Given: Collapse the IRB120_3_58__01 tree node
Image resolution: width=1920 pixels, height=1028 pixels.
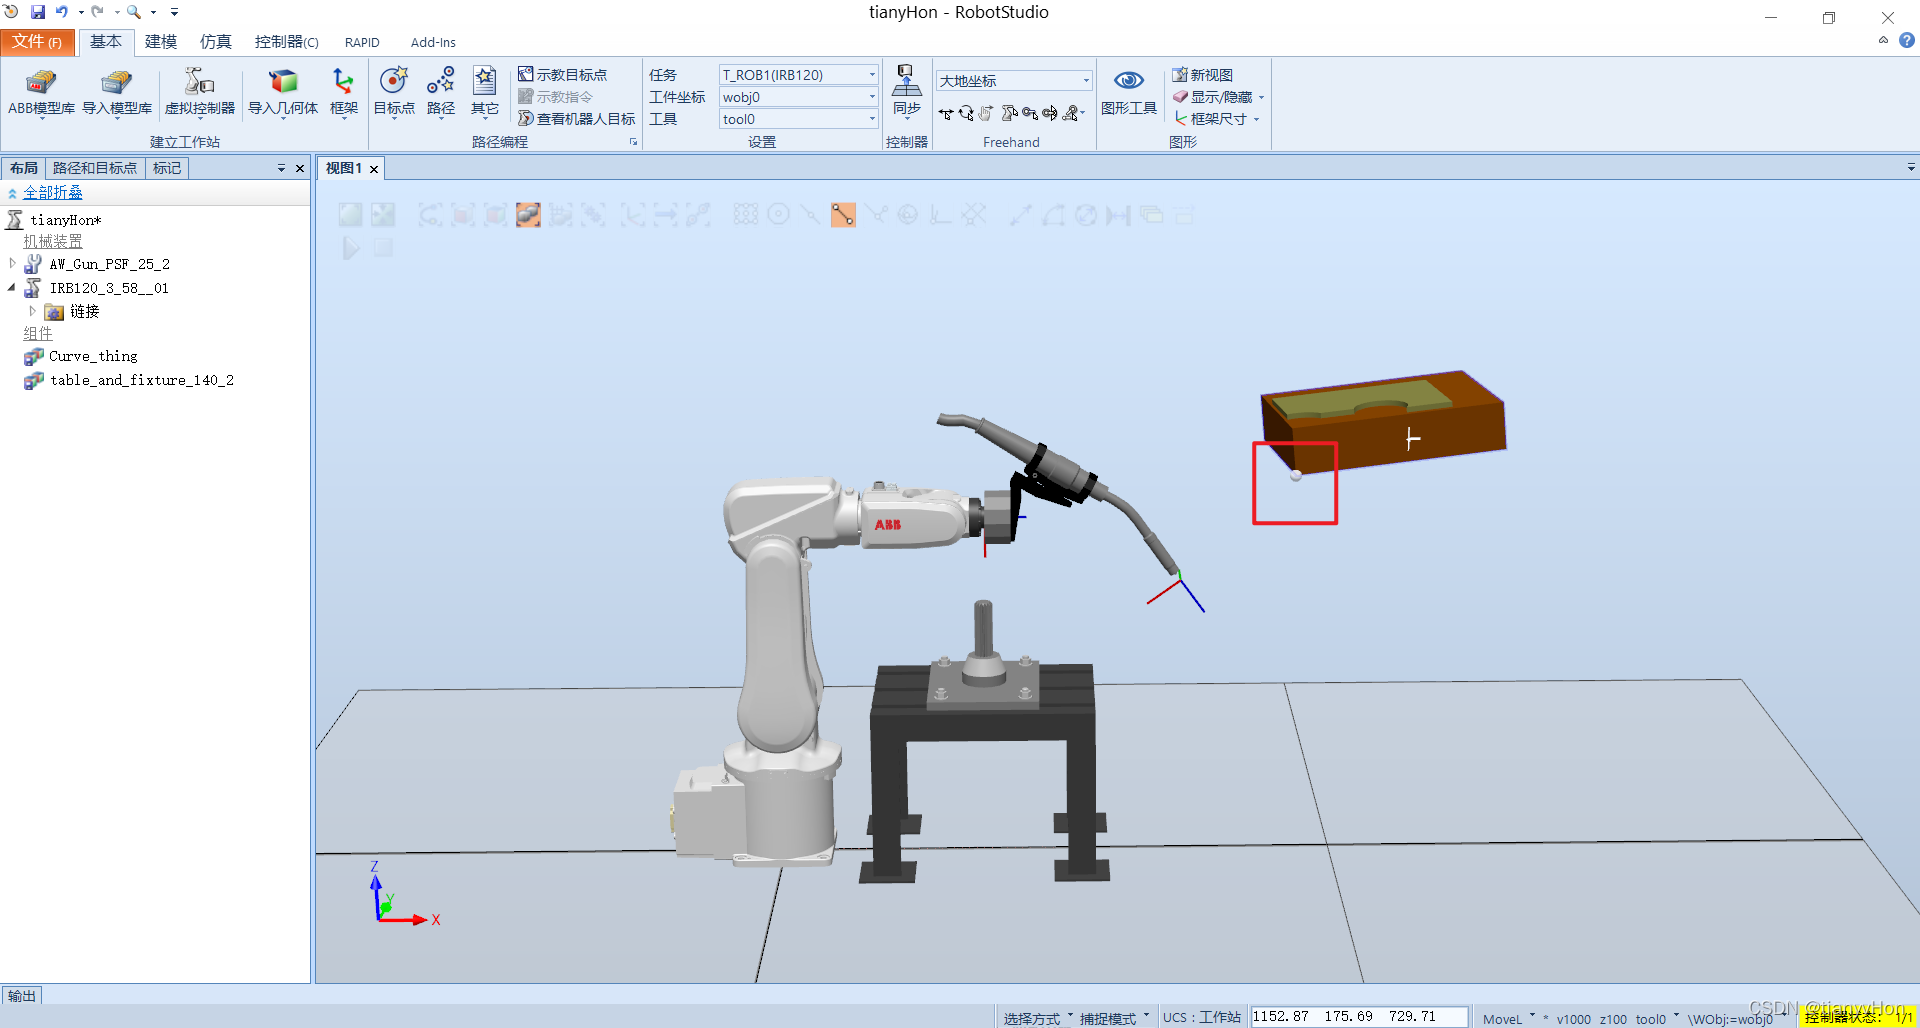Looking at the screenshot, I should 12,287.
